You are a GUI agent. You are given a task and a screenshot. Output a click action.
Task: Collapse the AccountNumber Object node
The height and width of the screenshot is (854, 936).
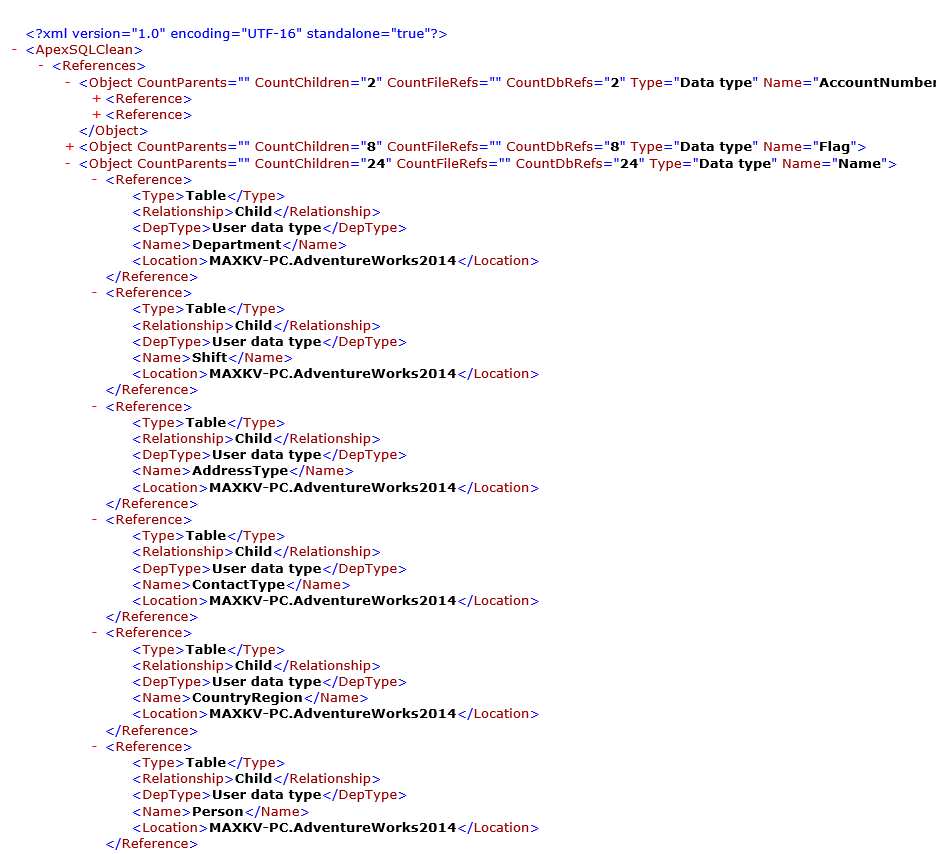[x=67, y=82]
